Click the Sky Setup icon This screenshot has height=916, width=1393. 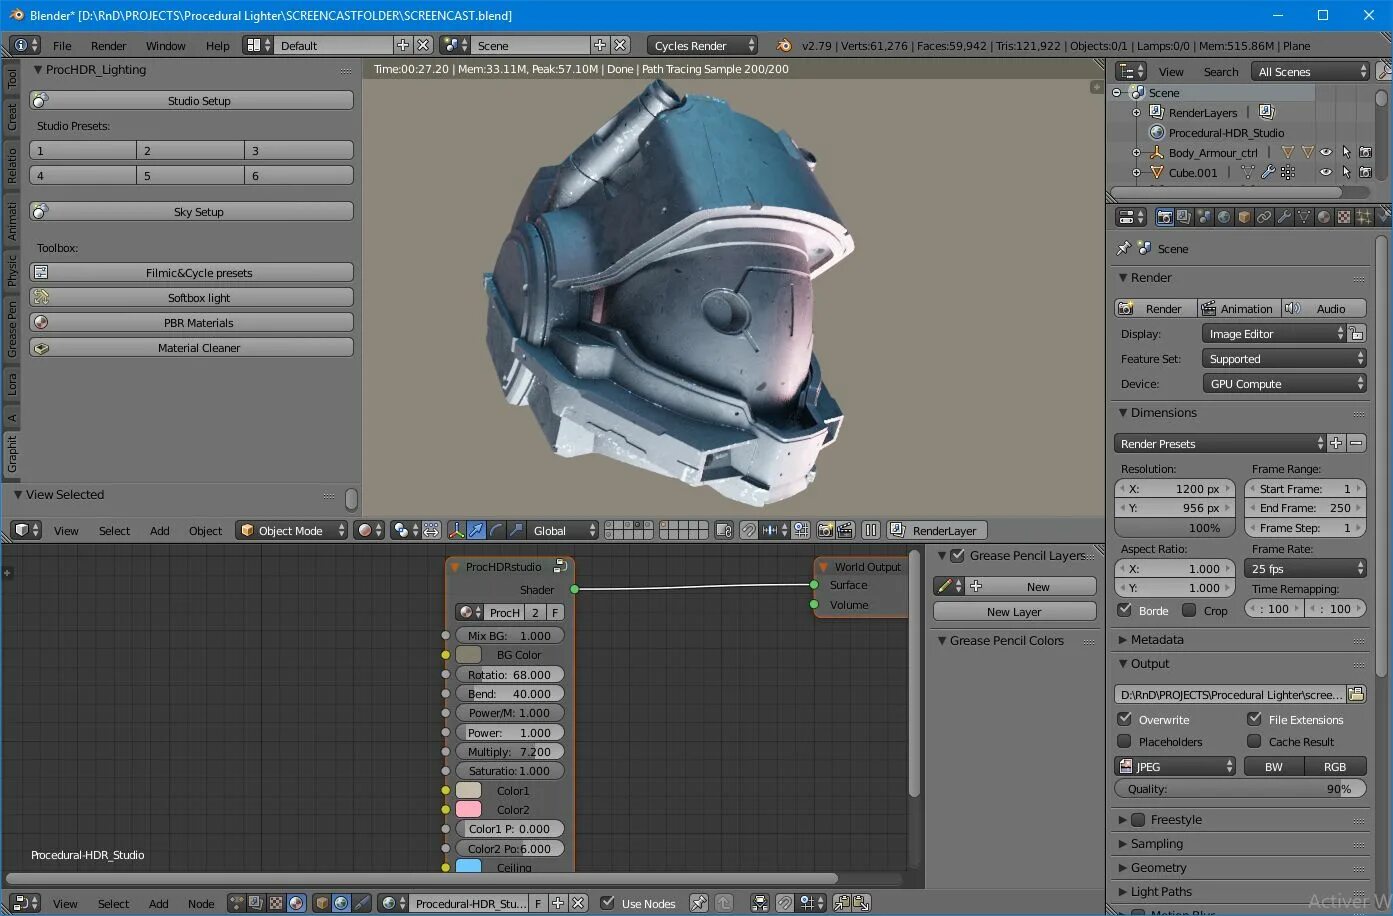(41, 212)
